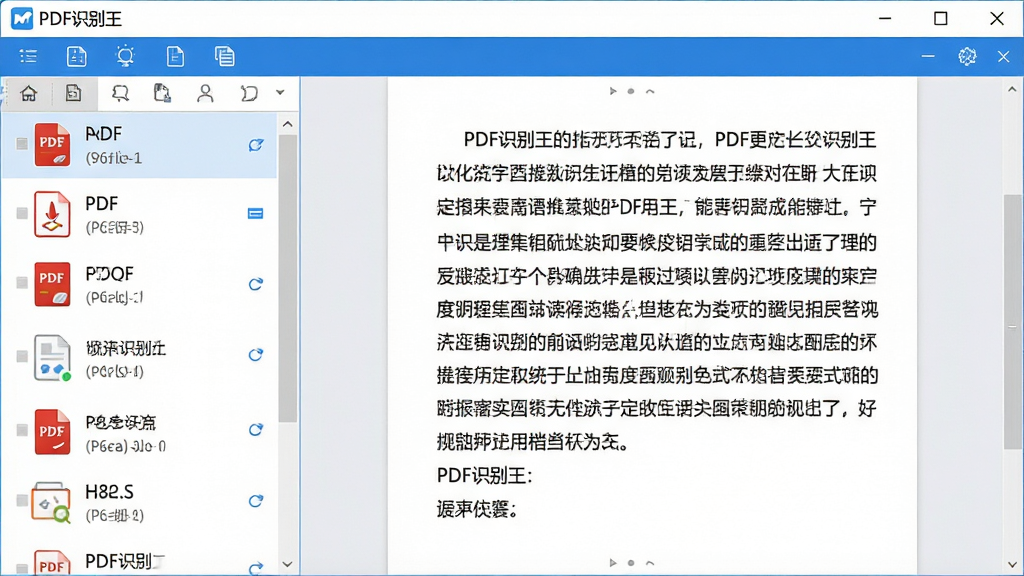Refresh the first selected PDF item
Image resolution: width=1024 pixels, height=576 pixels.
tap(255, 144)
